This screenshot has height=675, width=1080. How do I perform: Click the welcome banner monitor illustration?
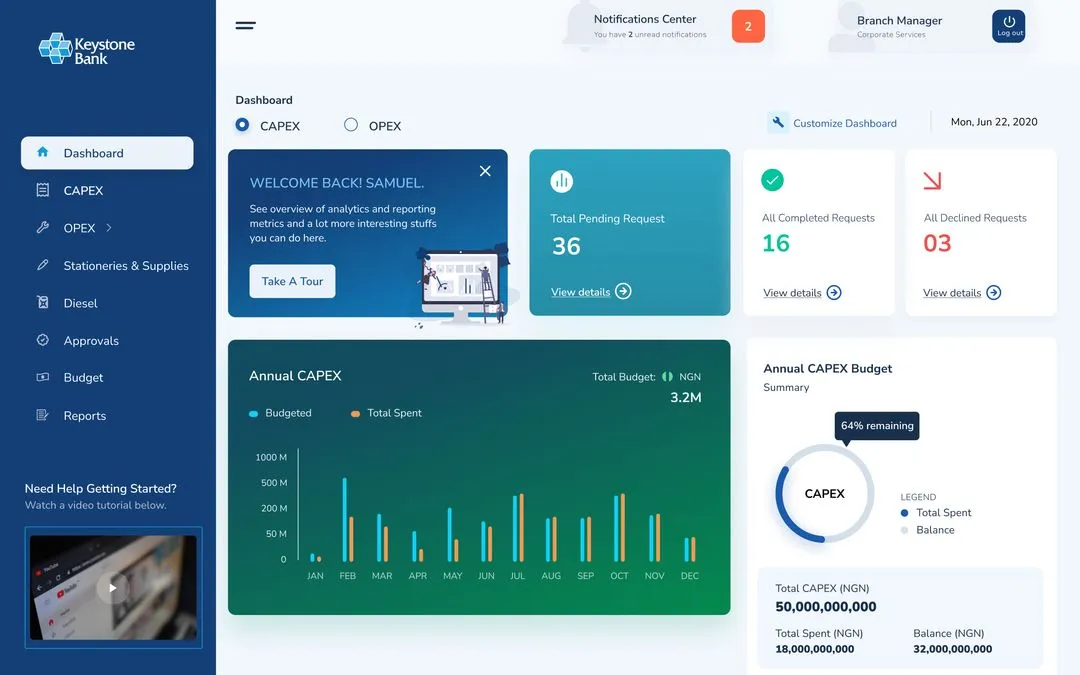click(x=463, y=286)
